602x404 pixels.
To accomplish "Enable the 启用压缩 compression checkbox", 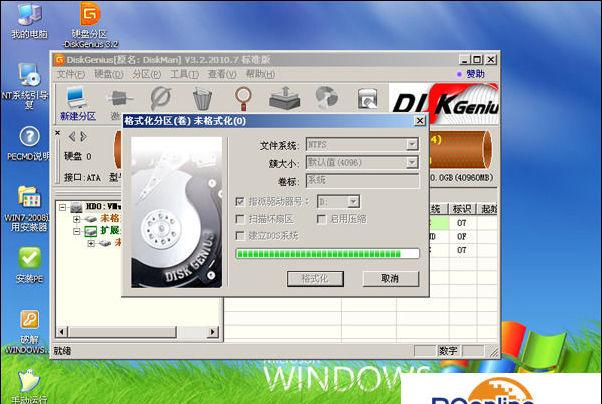I will (321, 218).
